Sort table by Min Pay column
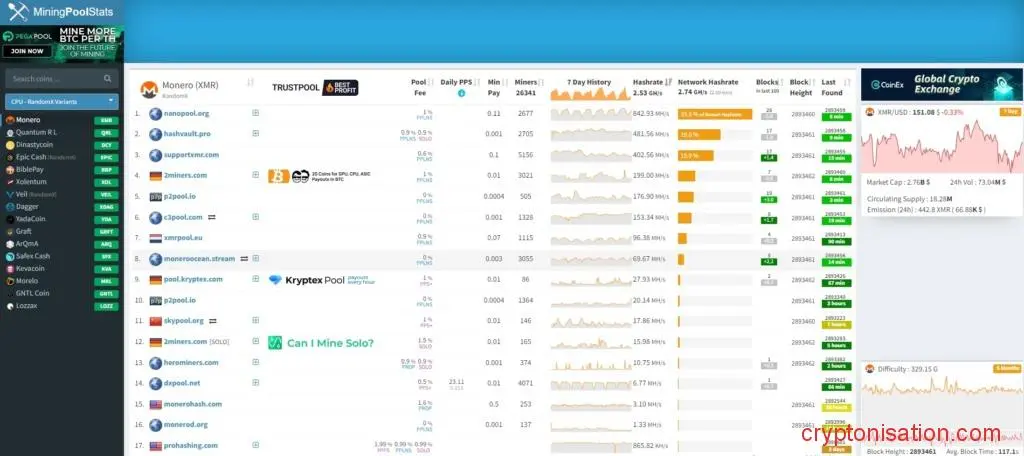1024x456 pixels. tap(505, 82)
